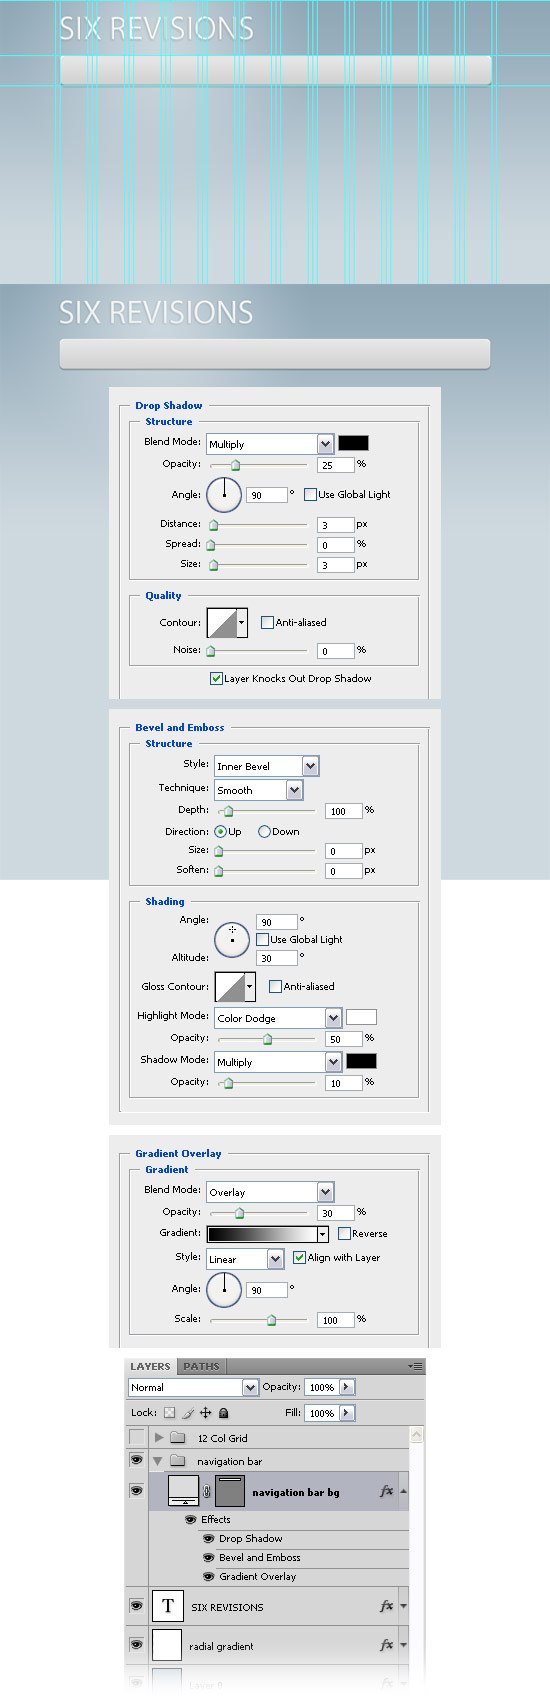Click the navigation bar folder icon
Screen dimensions: 550x1700
click(x=178, y=1461)
